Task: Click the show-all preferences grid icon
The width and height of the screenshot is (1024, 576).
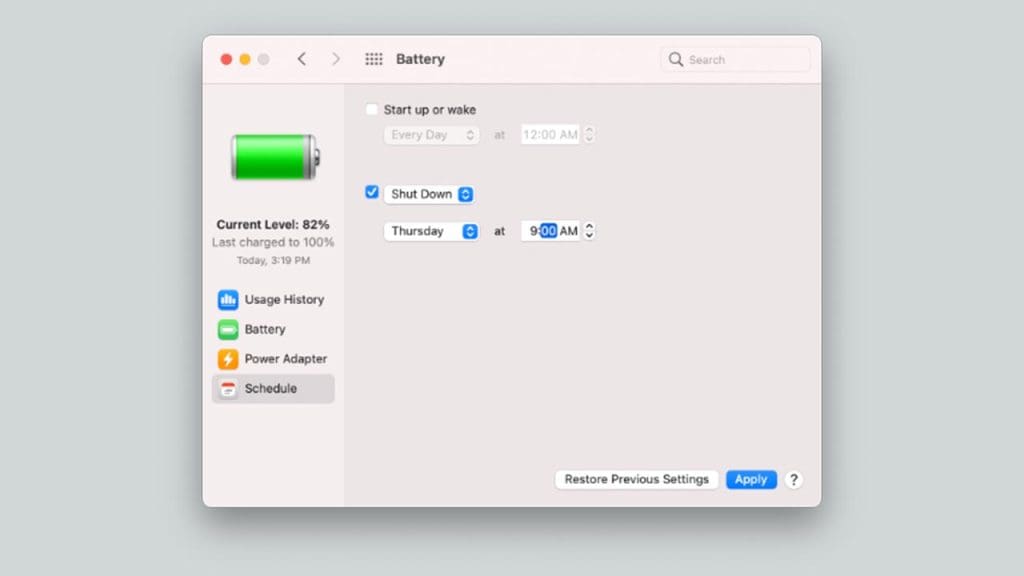Action: click(373, 59)
